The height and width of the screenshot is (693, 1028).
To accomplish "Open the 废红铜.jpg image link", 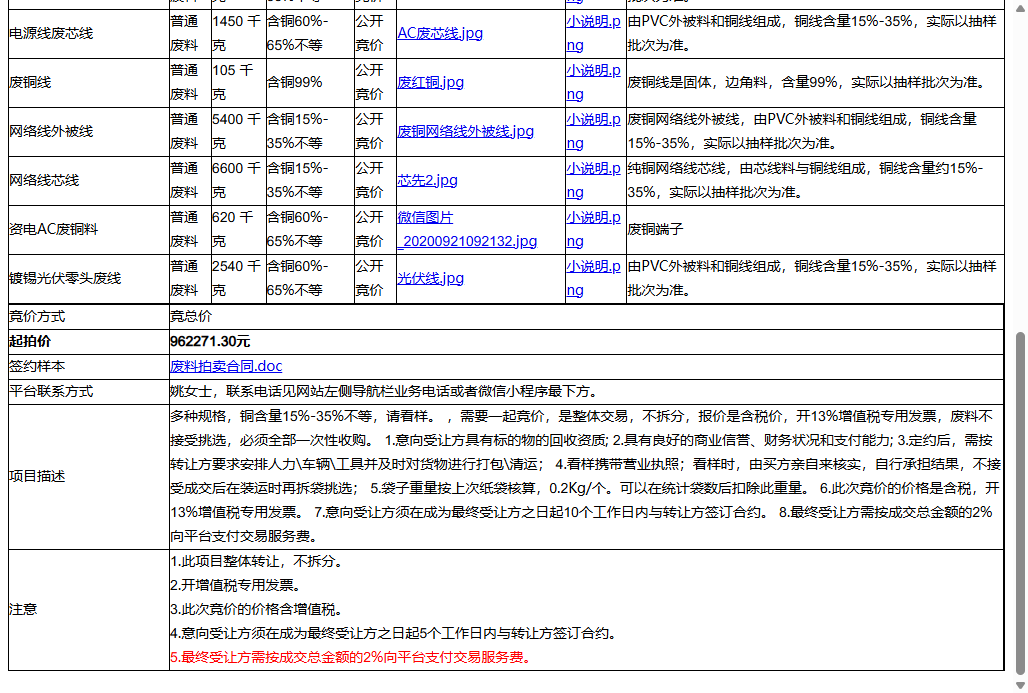I will coord(430,83).
